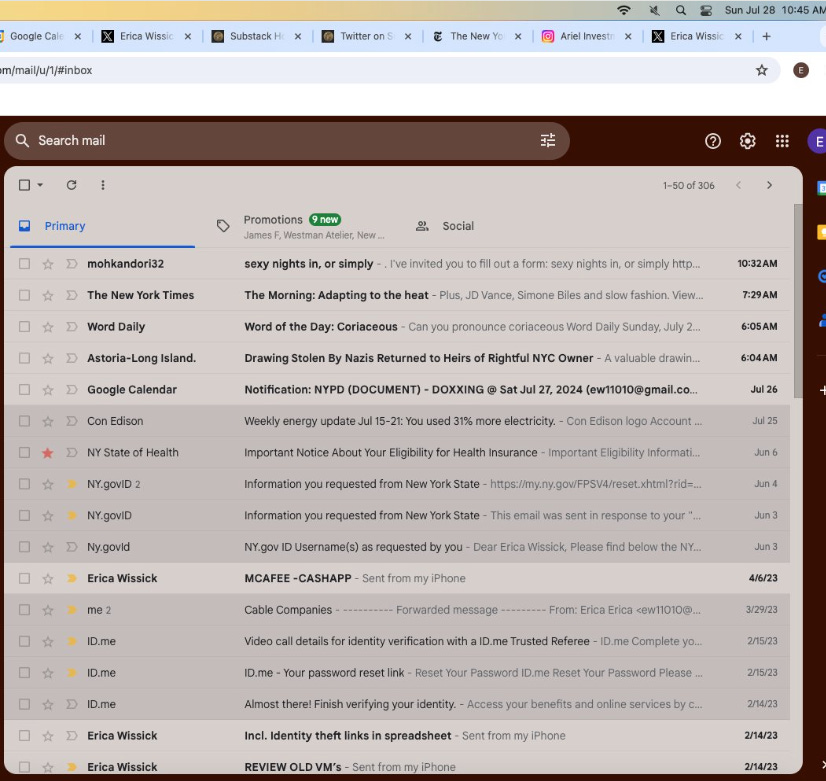Tick the select-all checkbox
Screen dimensions: 826x781
click(x=24, y=185)
